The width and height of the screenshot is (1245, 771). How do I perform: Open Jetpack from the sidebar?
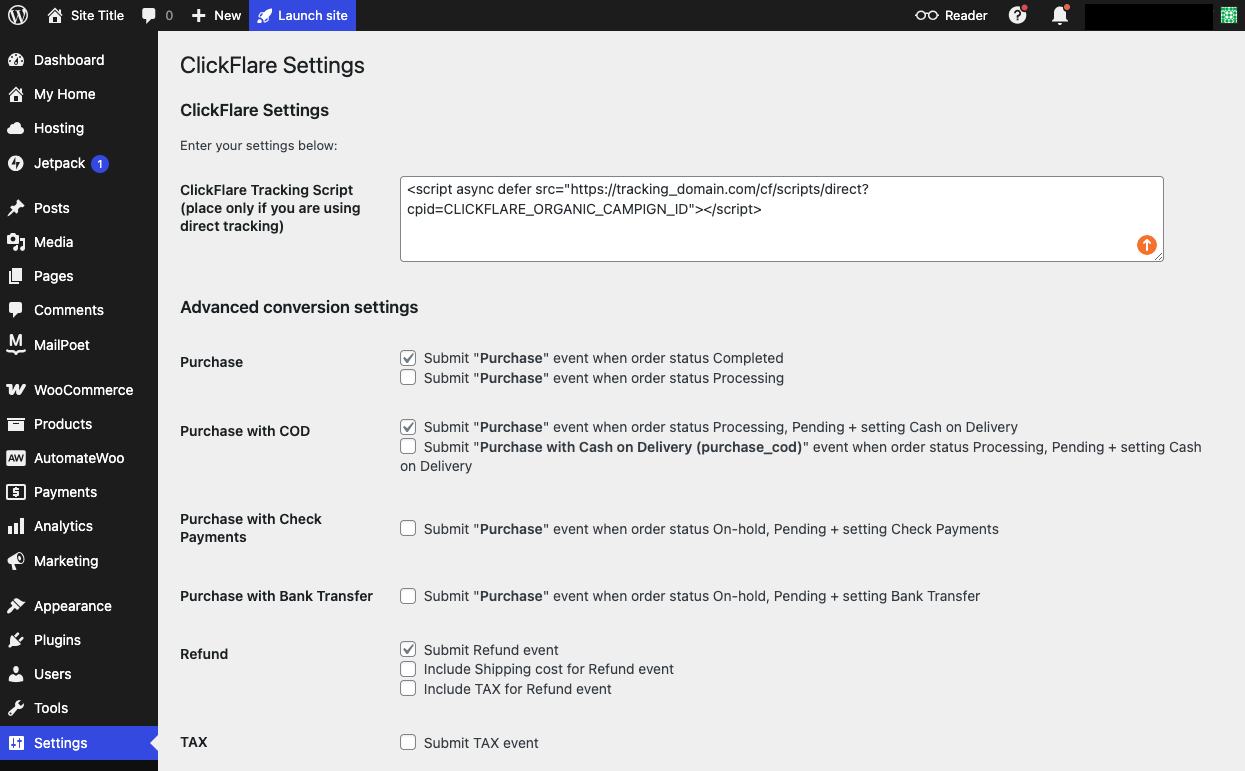(59, 163)
